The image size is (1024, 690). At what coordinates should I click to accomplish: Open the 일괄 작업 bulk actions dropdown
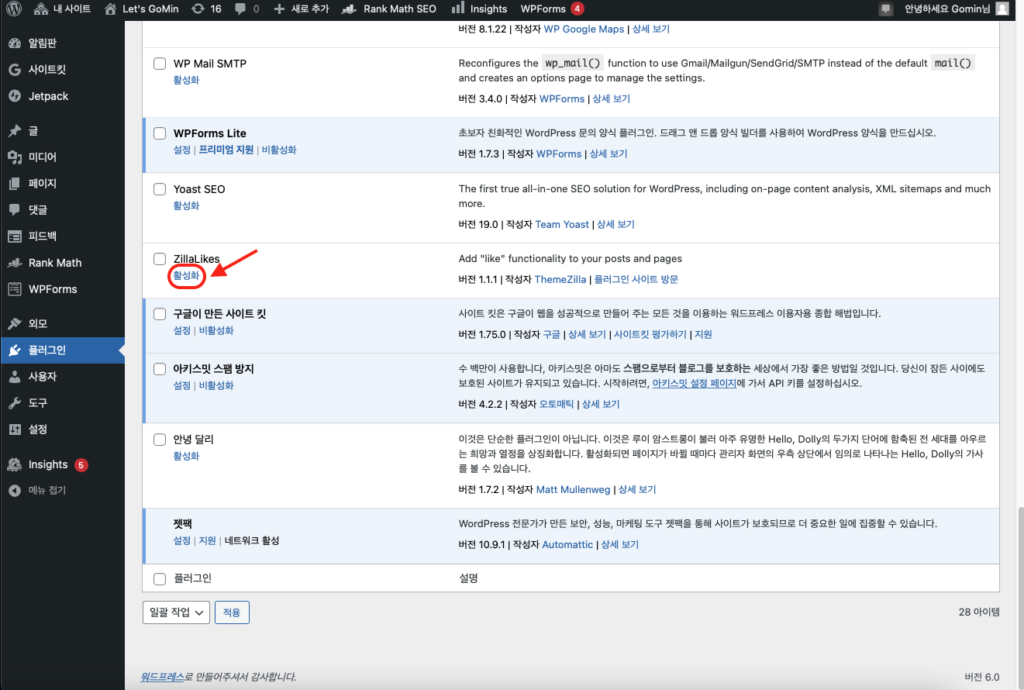pos(176,612)
